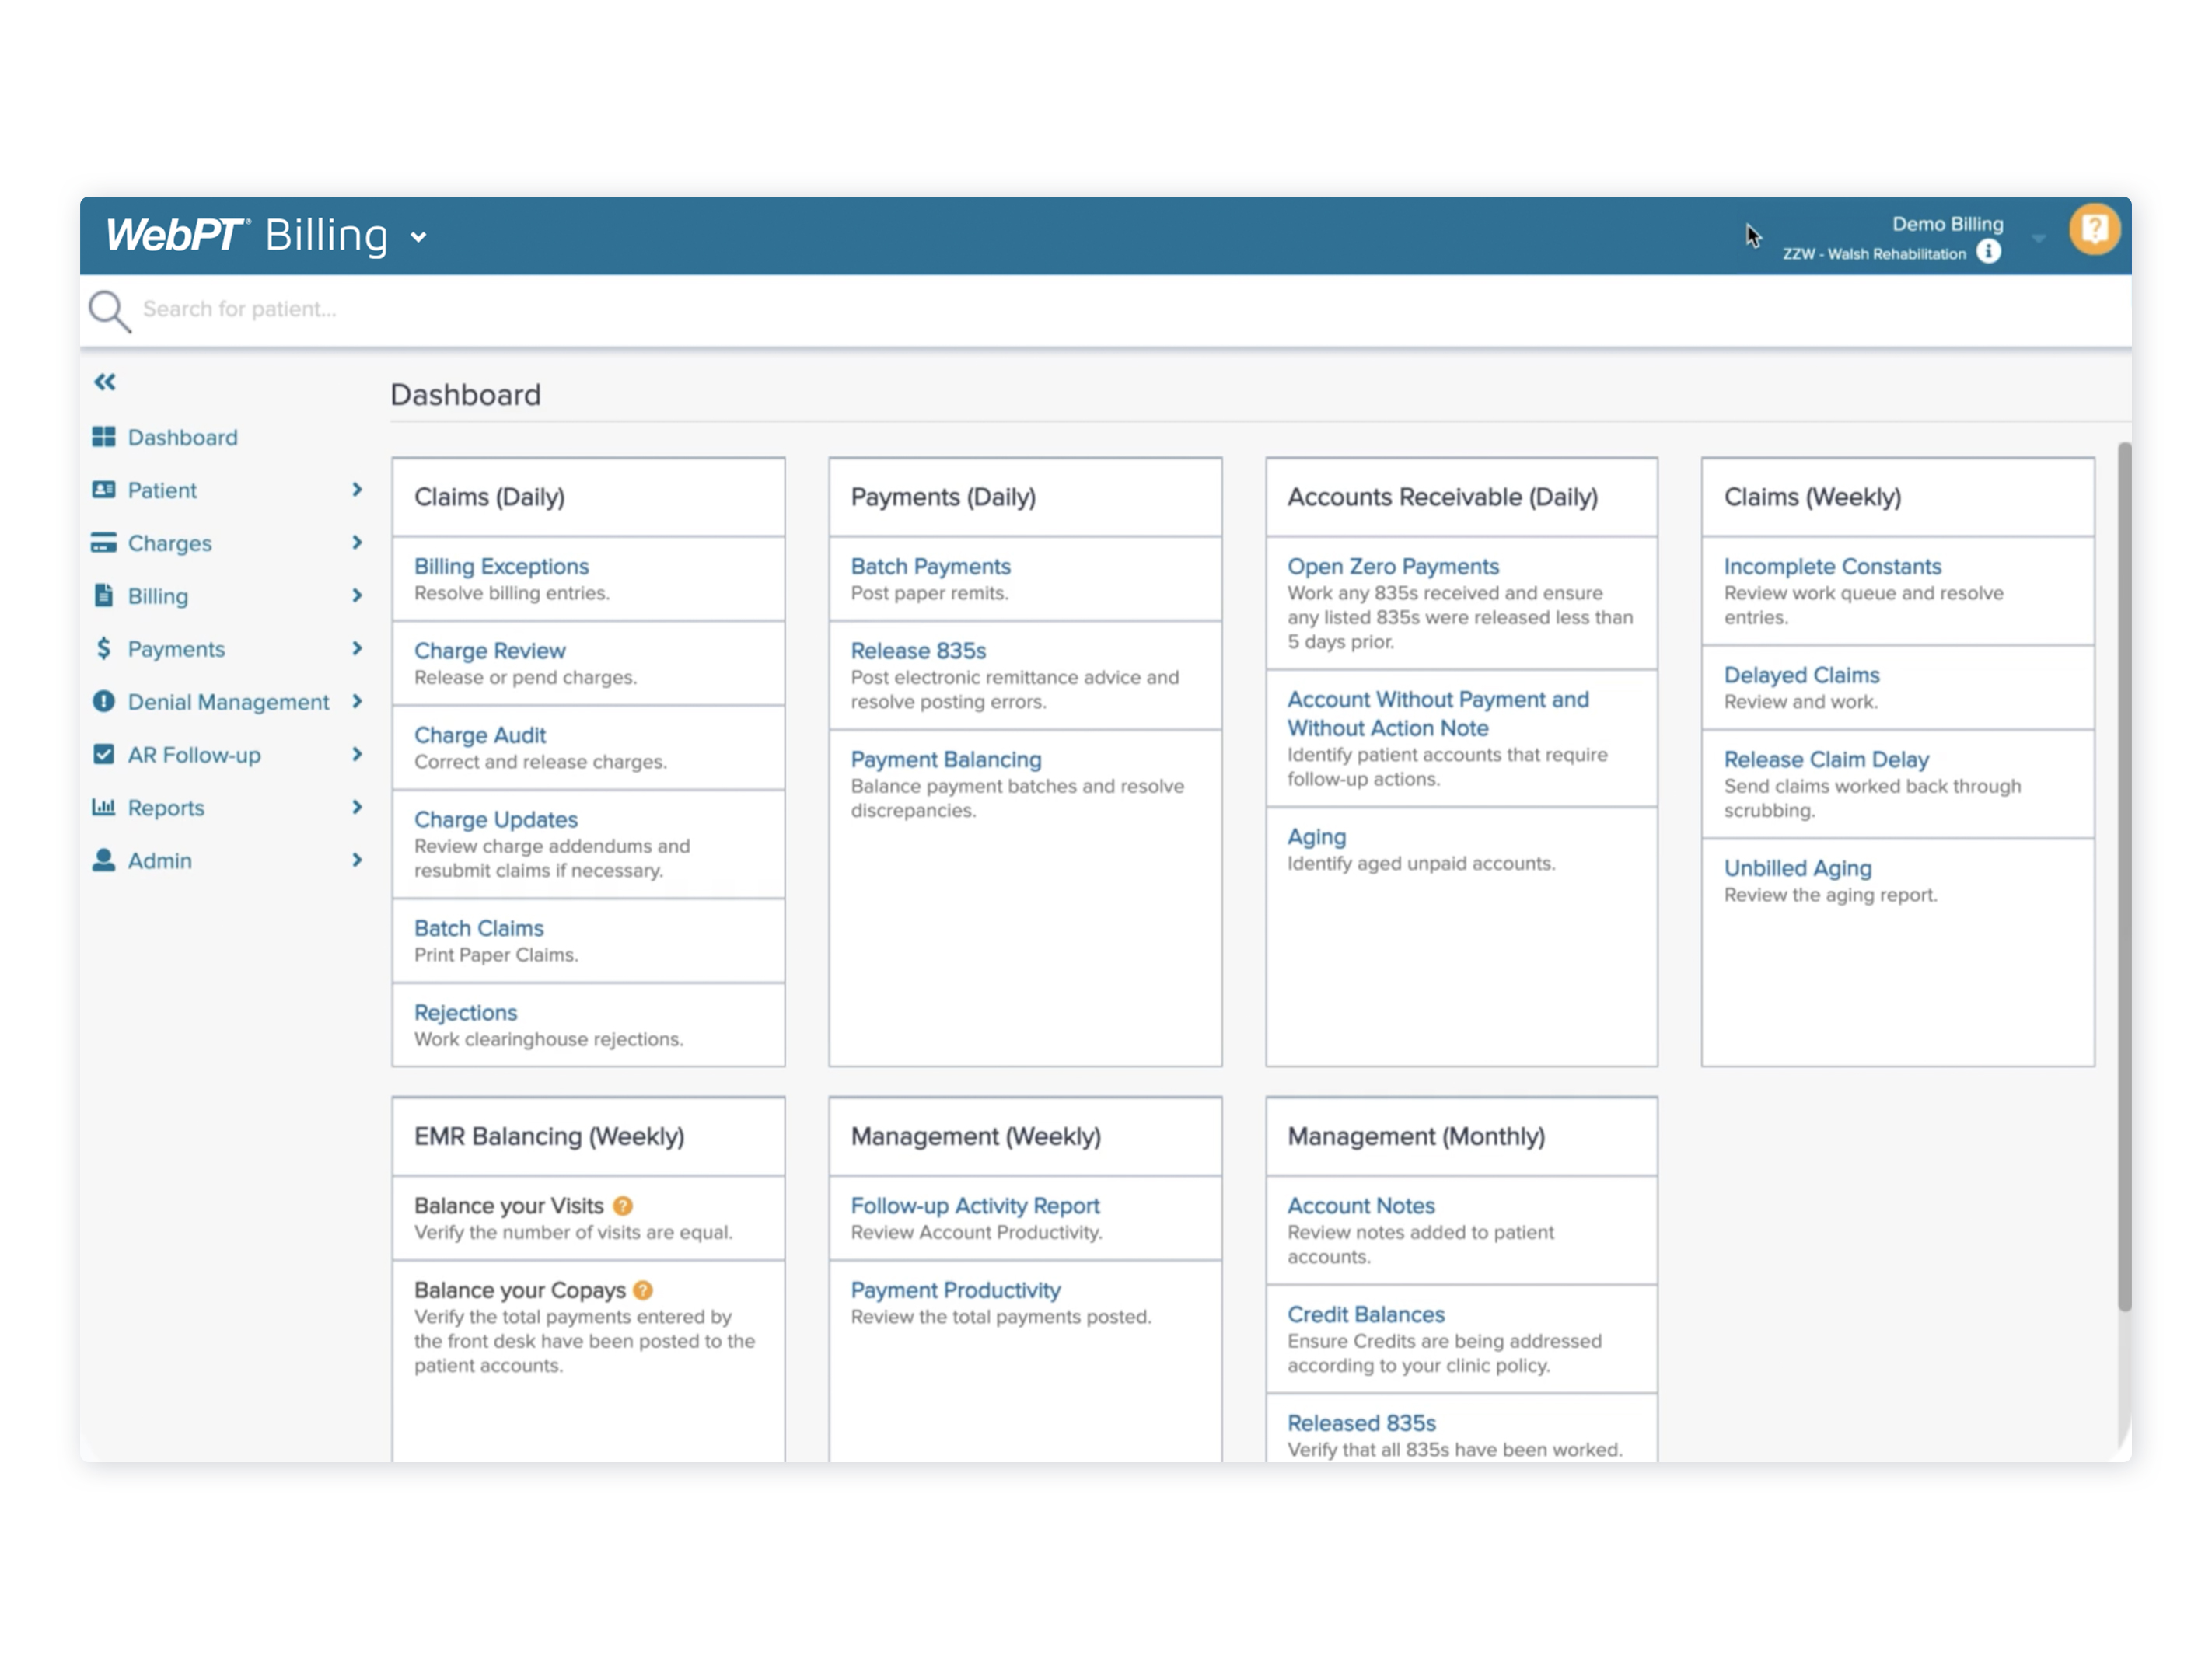Open the Balance your Copays help badge
The height and width of the screenshot is (1658, 2212).
click(643, 1290)
